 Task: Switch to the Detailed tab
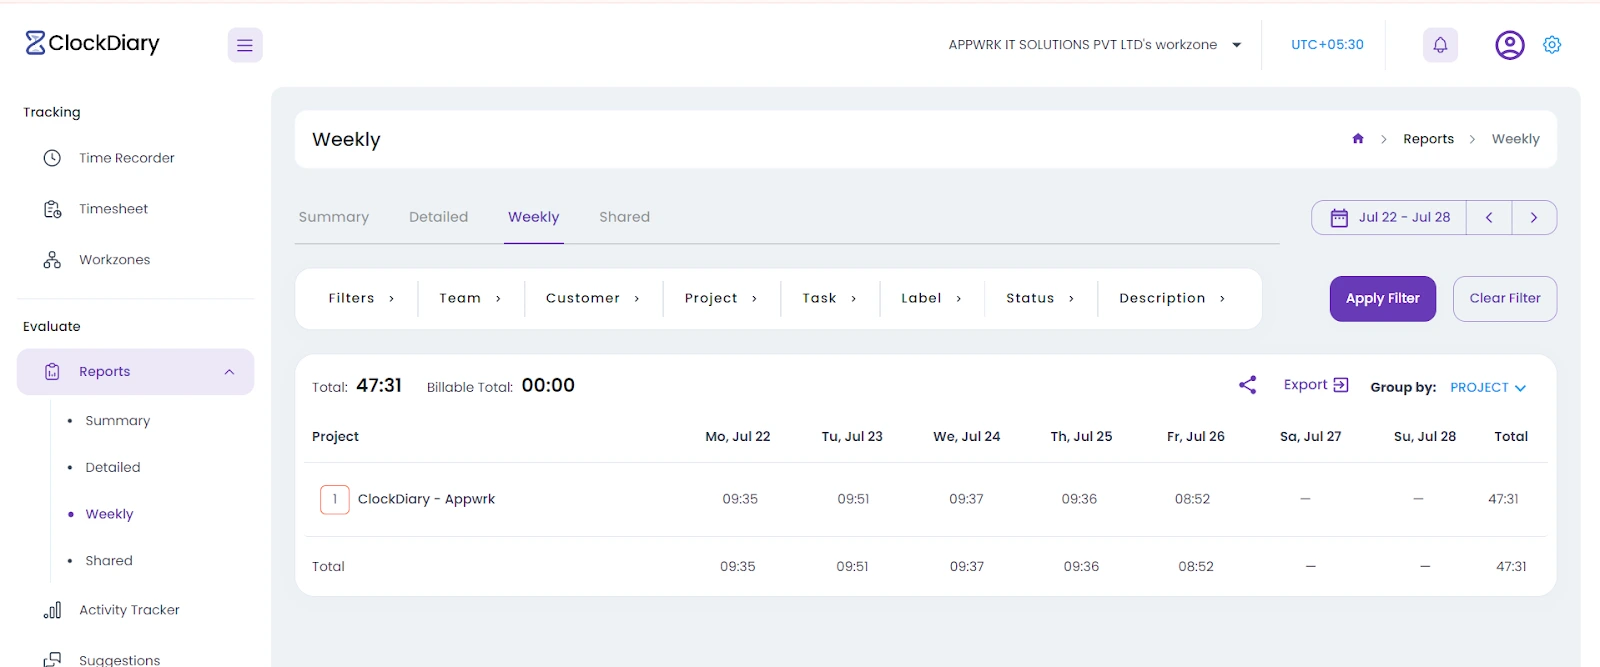click(438, 217)
